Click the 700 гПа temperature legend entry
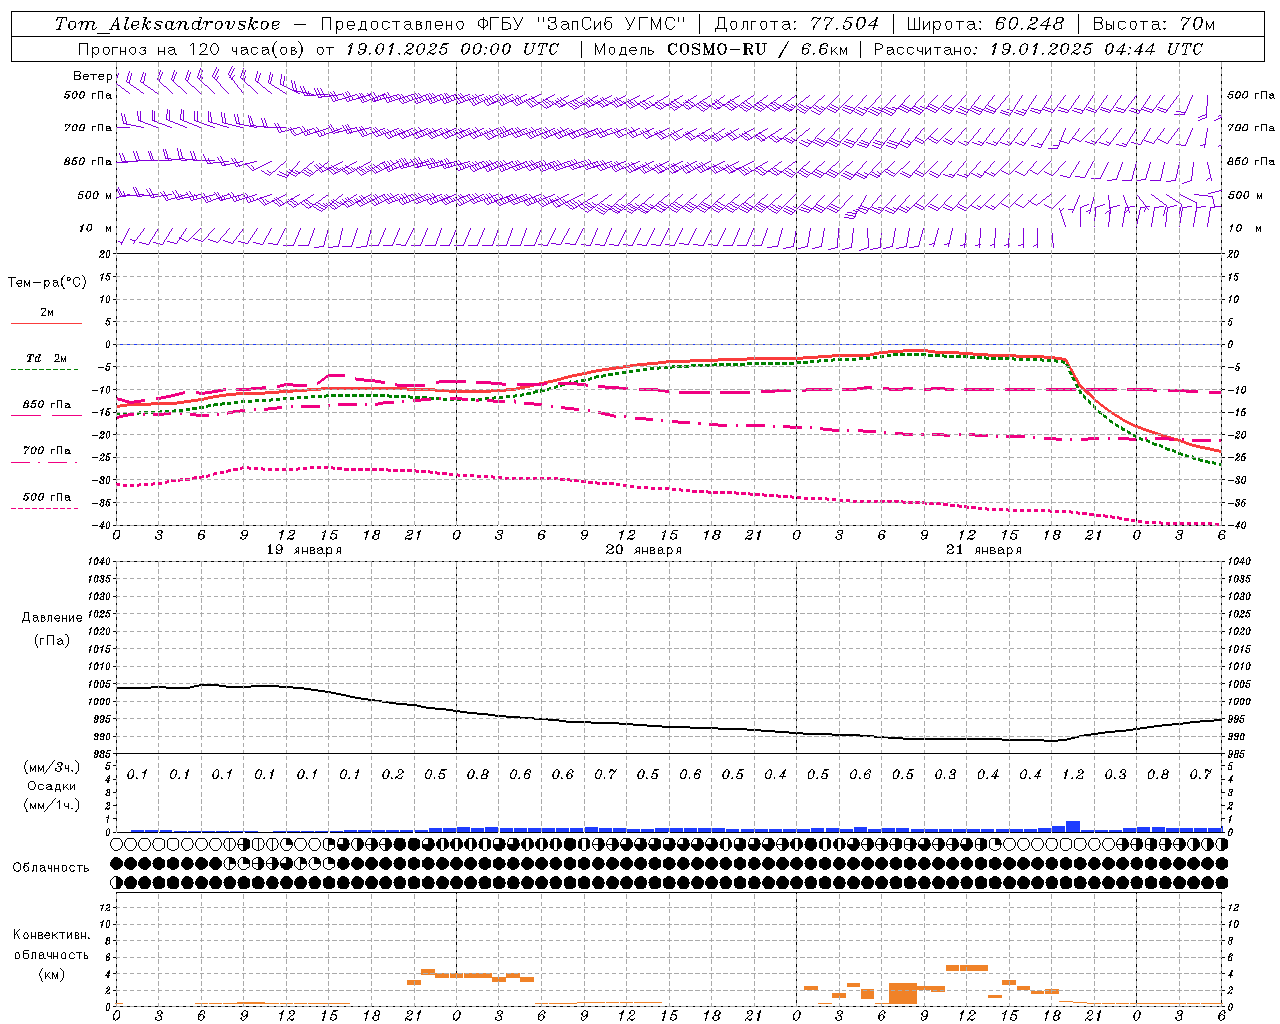The width and height of the screenshot is (1280, 1024). [x=47, y=451]
